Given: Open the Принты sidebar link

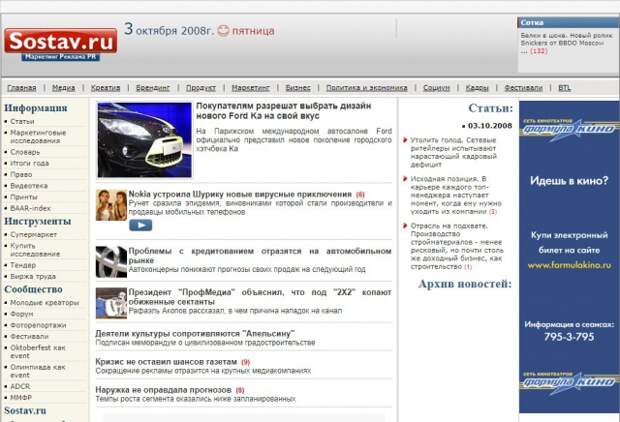Looking at the screenshot, I should pyautogui.click(x=24, y=197).
